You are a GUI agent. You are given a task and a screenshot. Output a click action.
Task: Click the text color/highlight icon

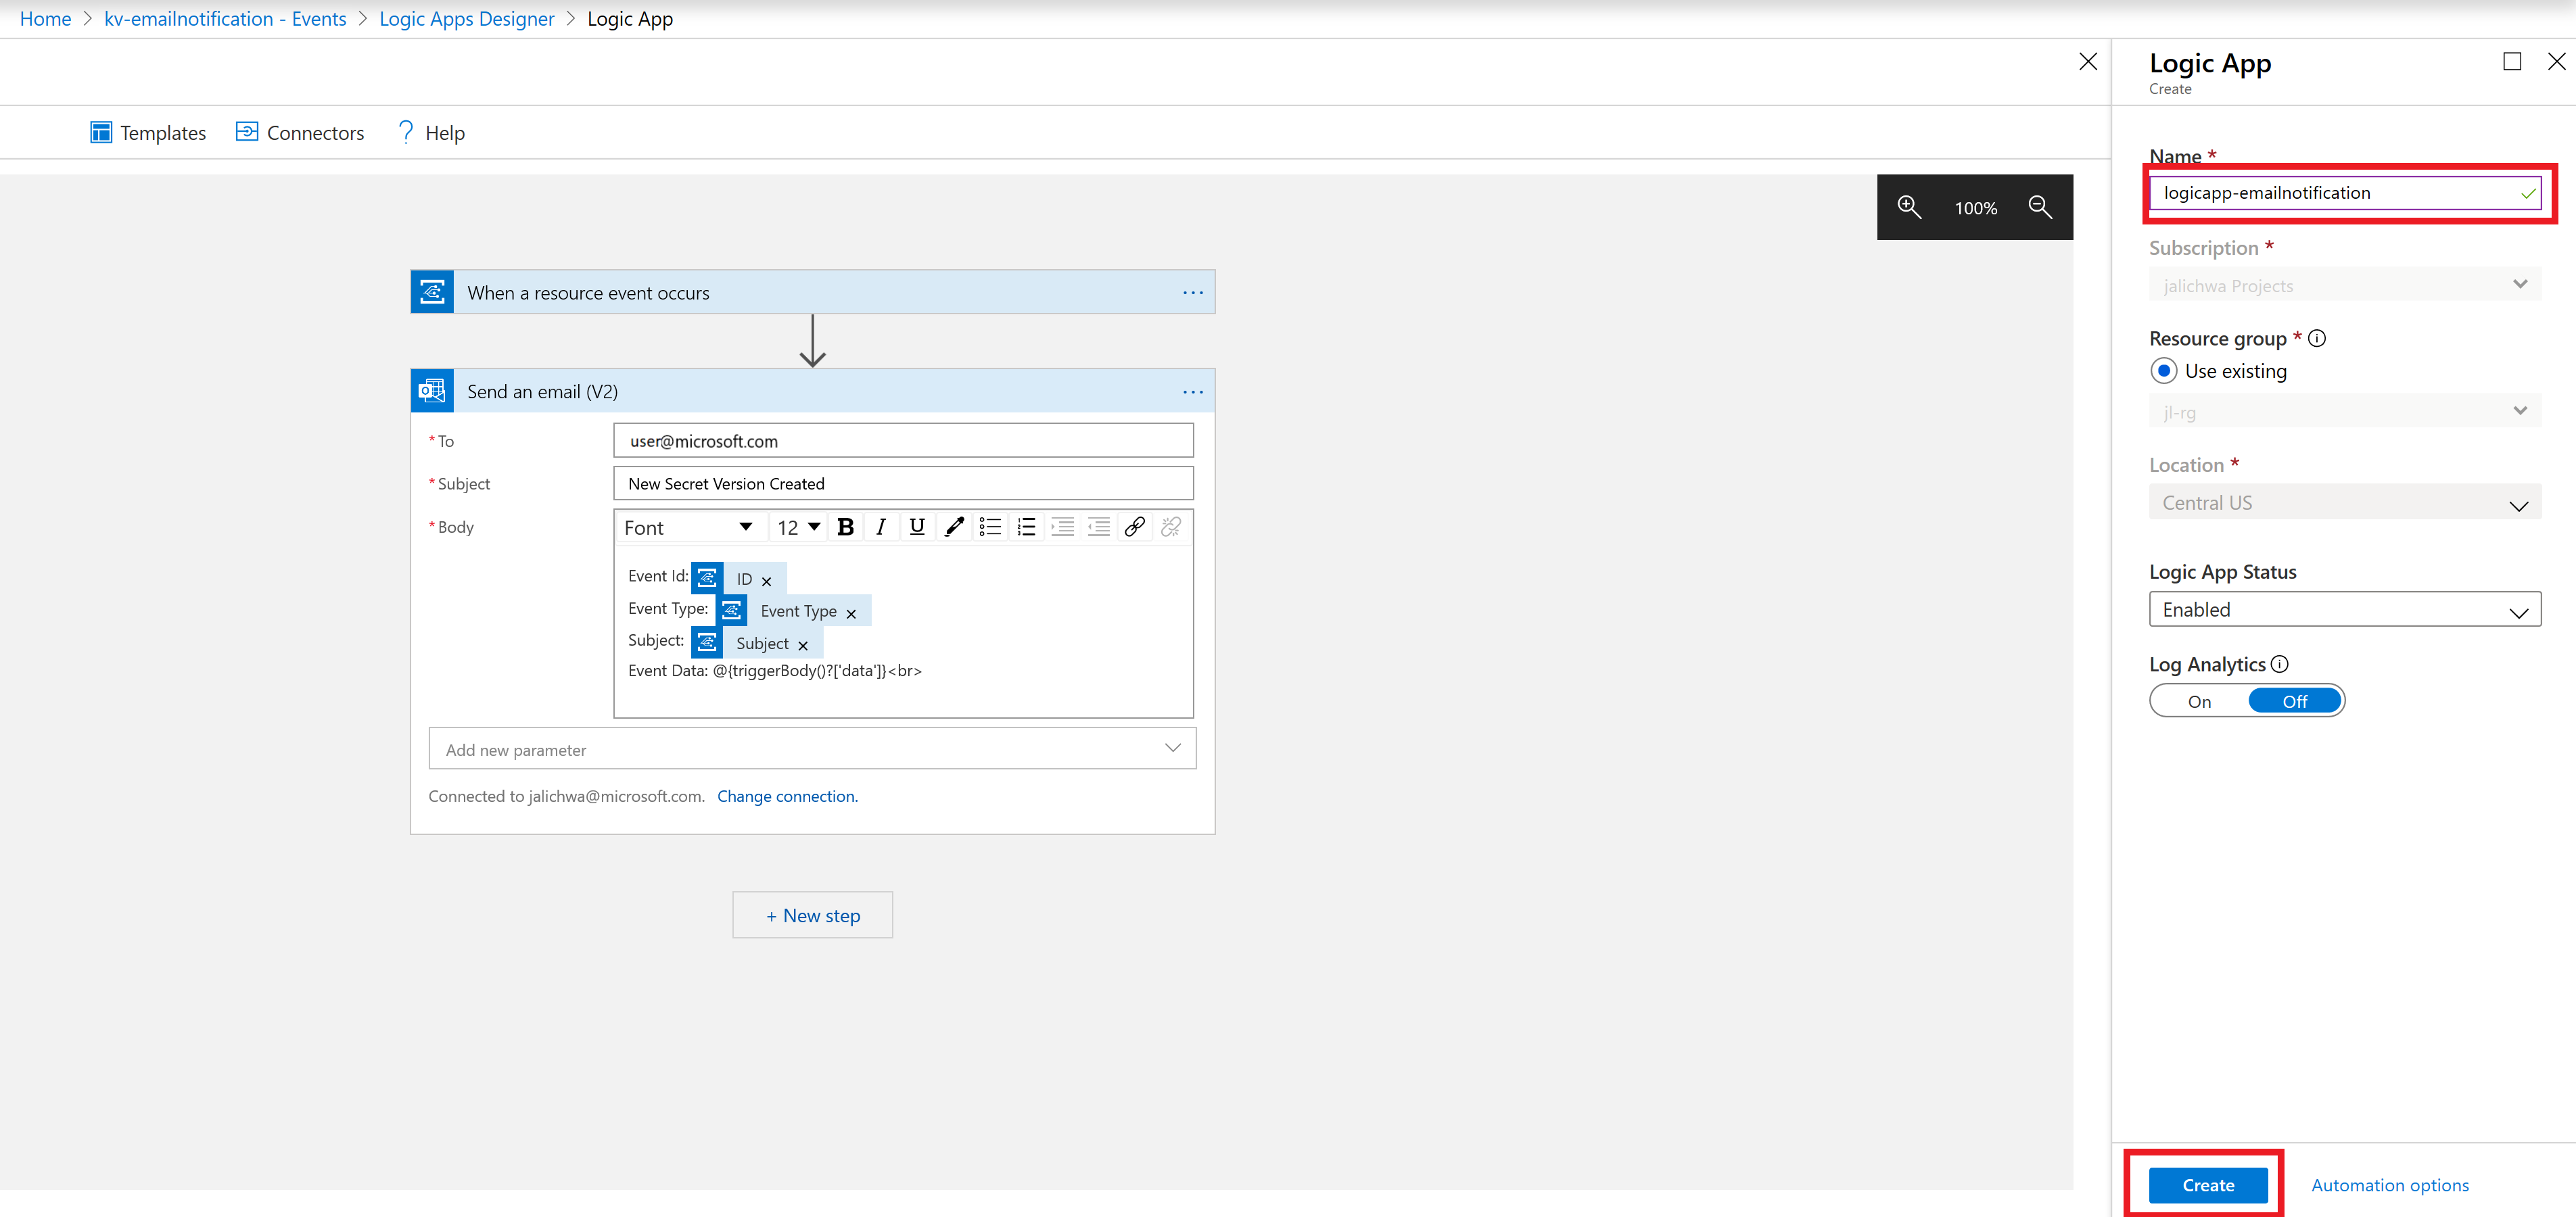(953, 527)
